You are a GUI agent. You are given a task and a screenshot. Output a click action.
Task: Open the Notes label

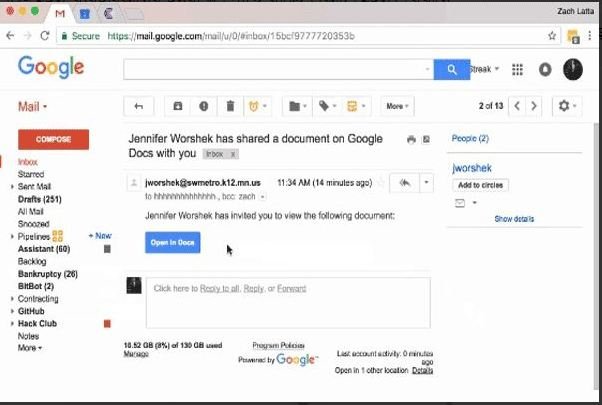click(28, 336)
